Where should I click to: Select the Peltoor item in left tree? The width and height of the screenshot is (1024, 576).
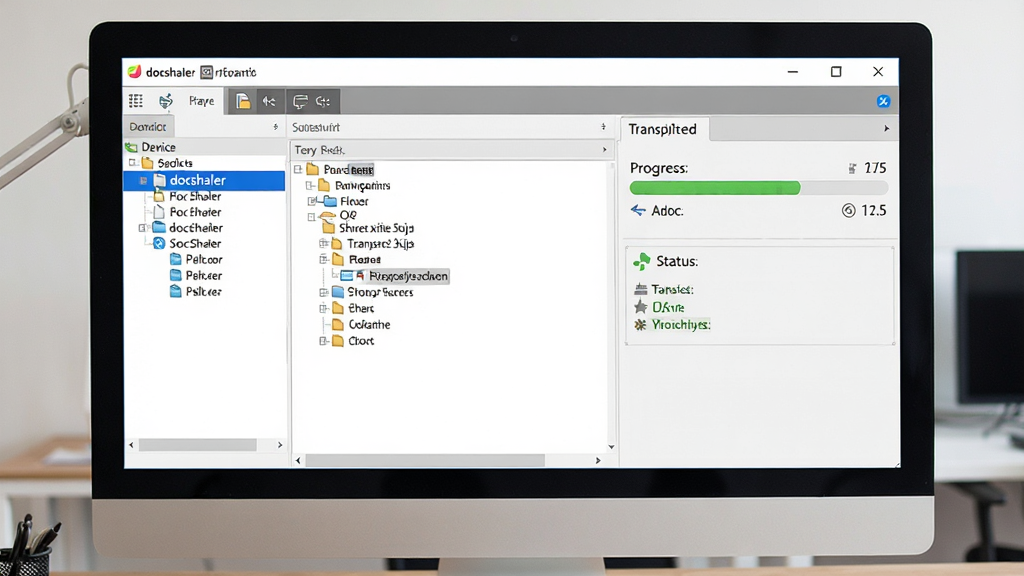(204, 259)
